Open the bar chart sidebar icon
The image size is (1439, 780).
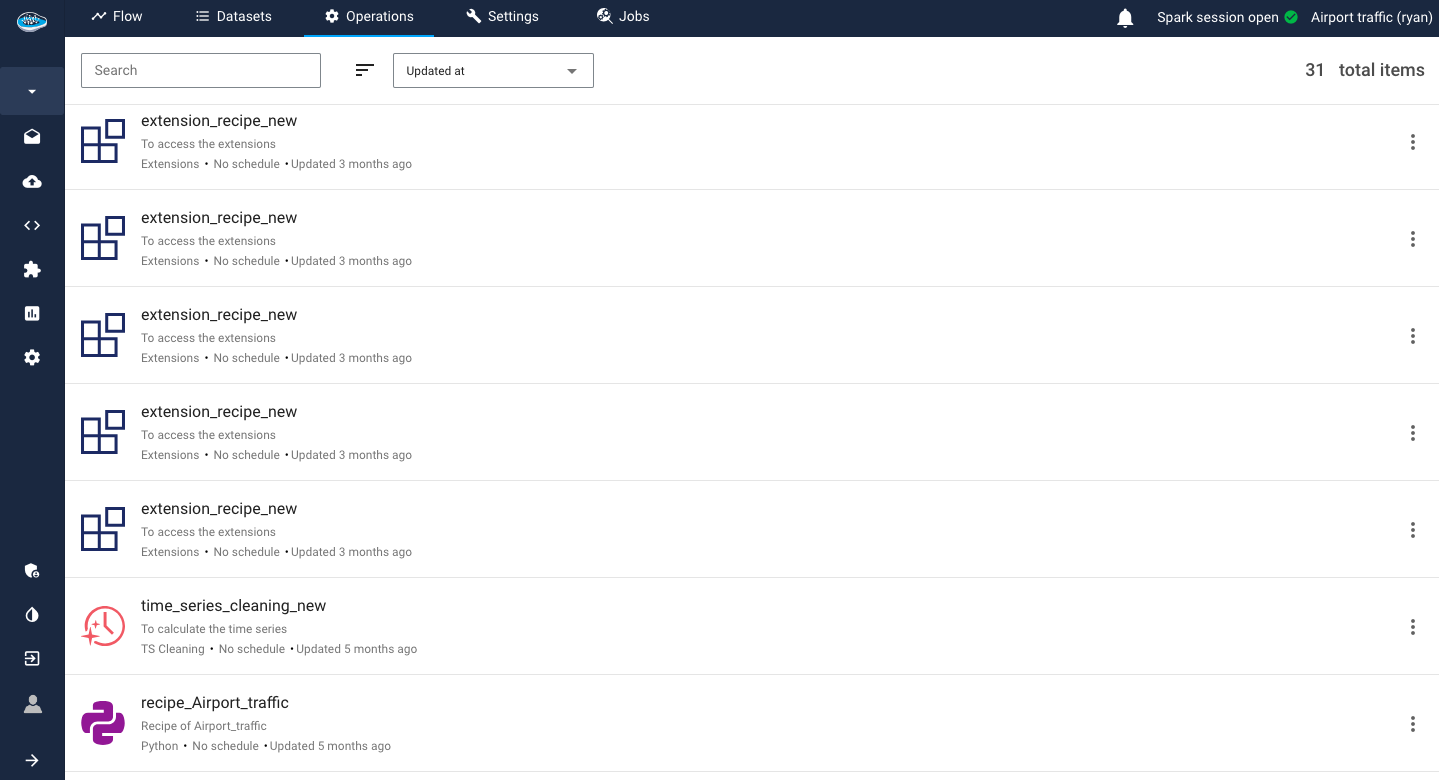click(x=32, y=313)
